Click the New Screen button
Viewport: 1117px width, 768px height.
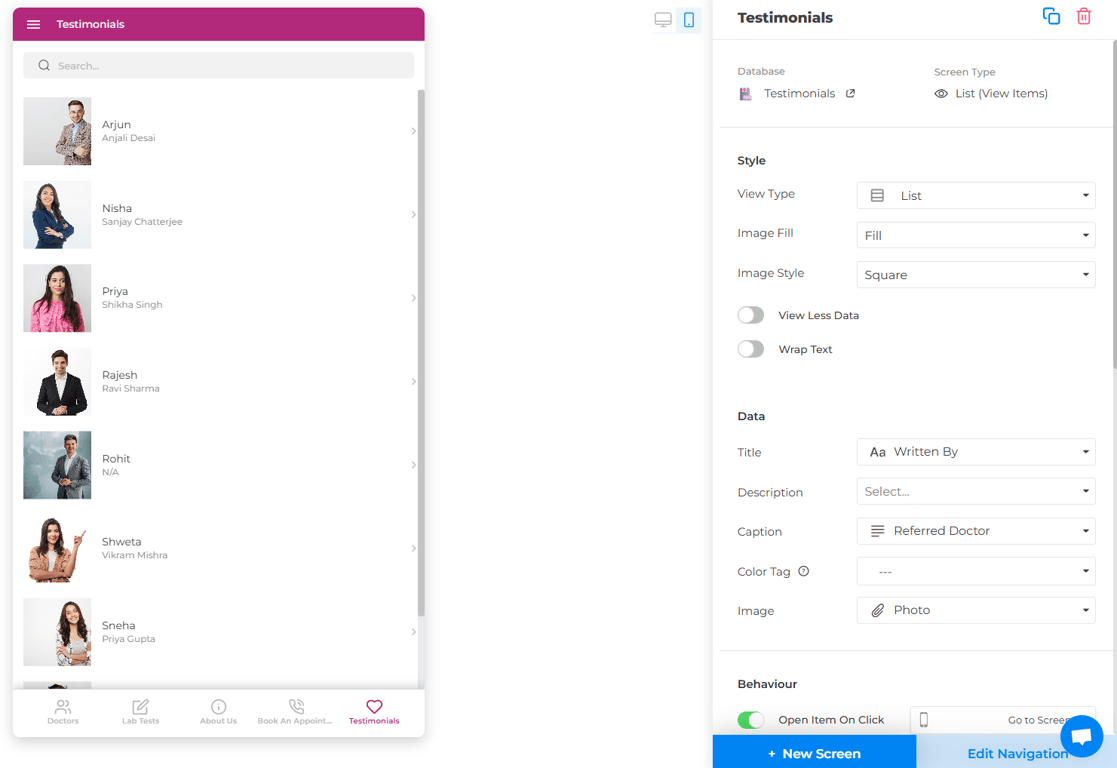click(814, 752)
